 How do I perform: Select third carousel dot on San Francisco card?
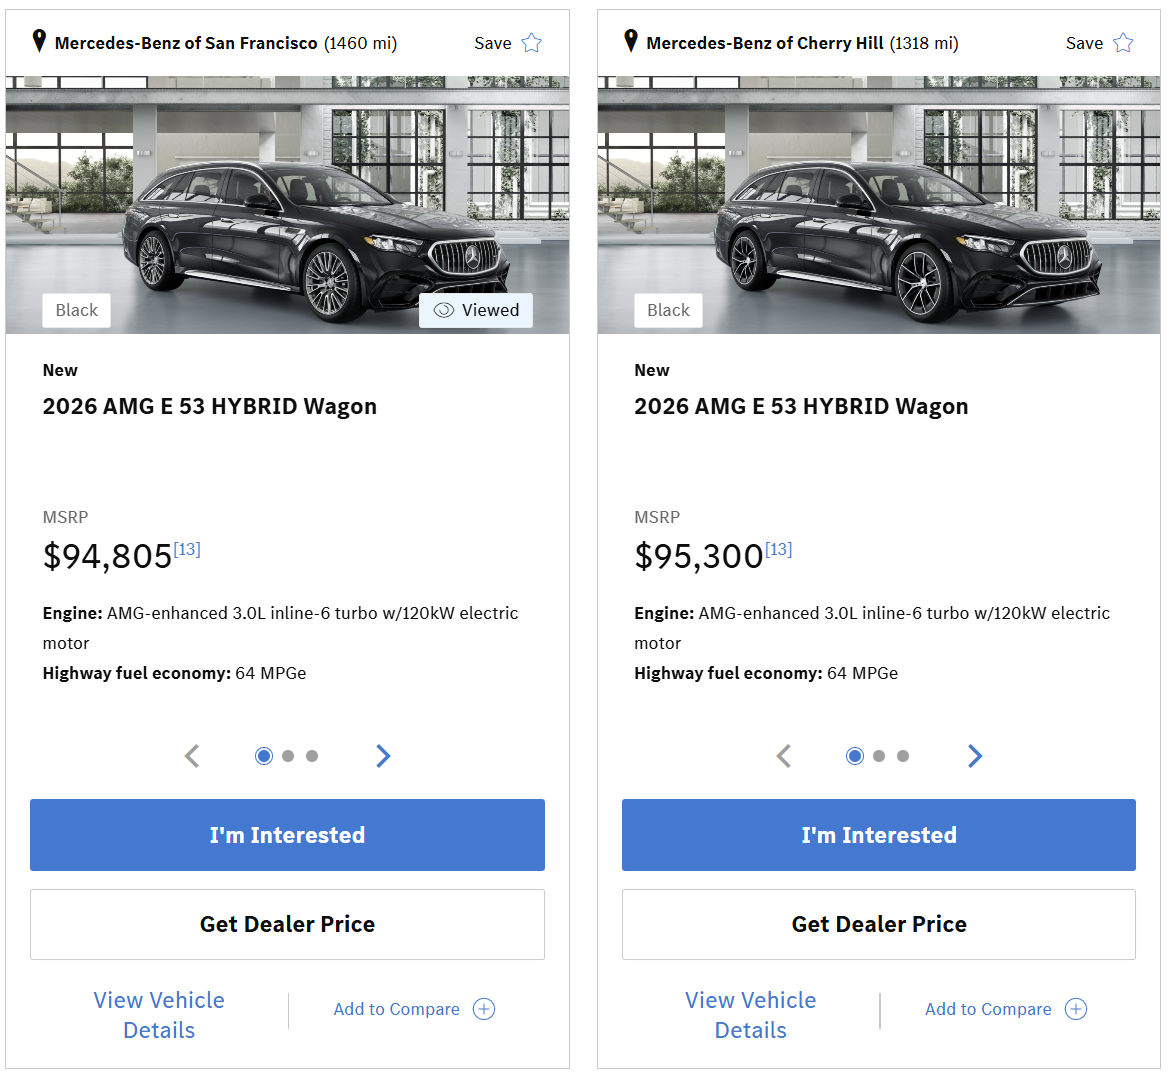pyautogui.click(x=312, y=756)
